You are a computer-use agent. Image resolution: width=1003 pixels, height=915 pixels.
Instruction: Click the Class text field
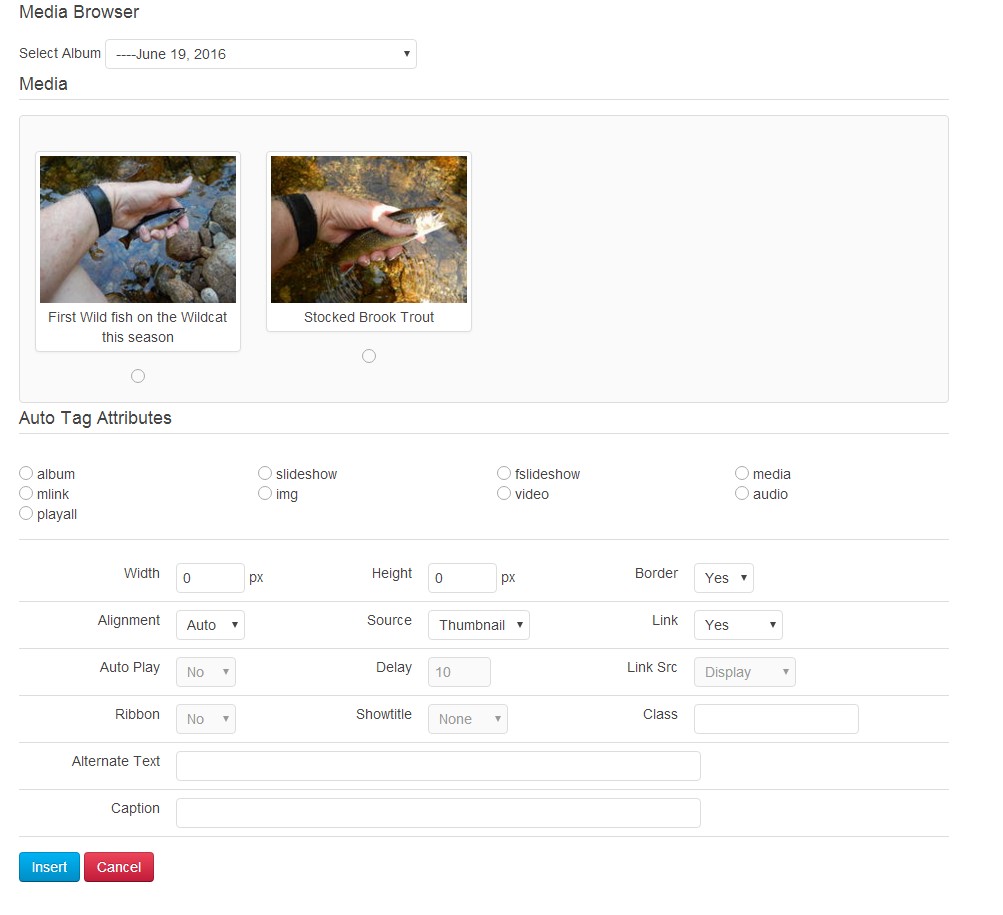point(776,719)
